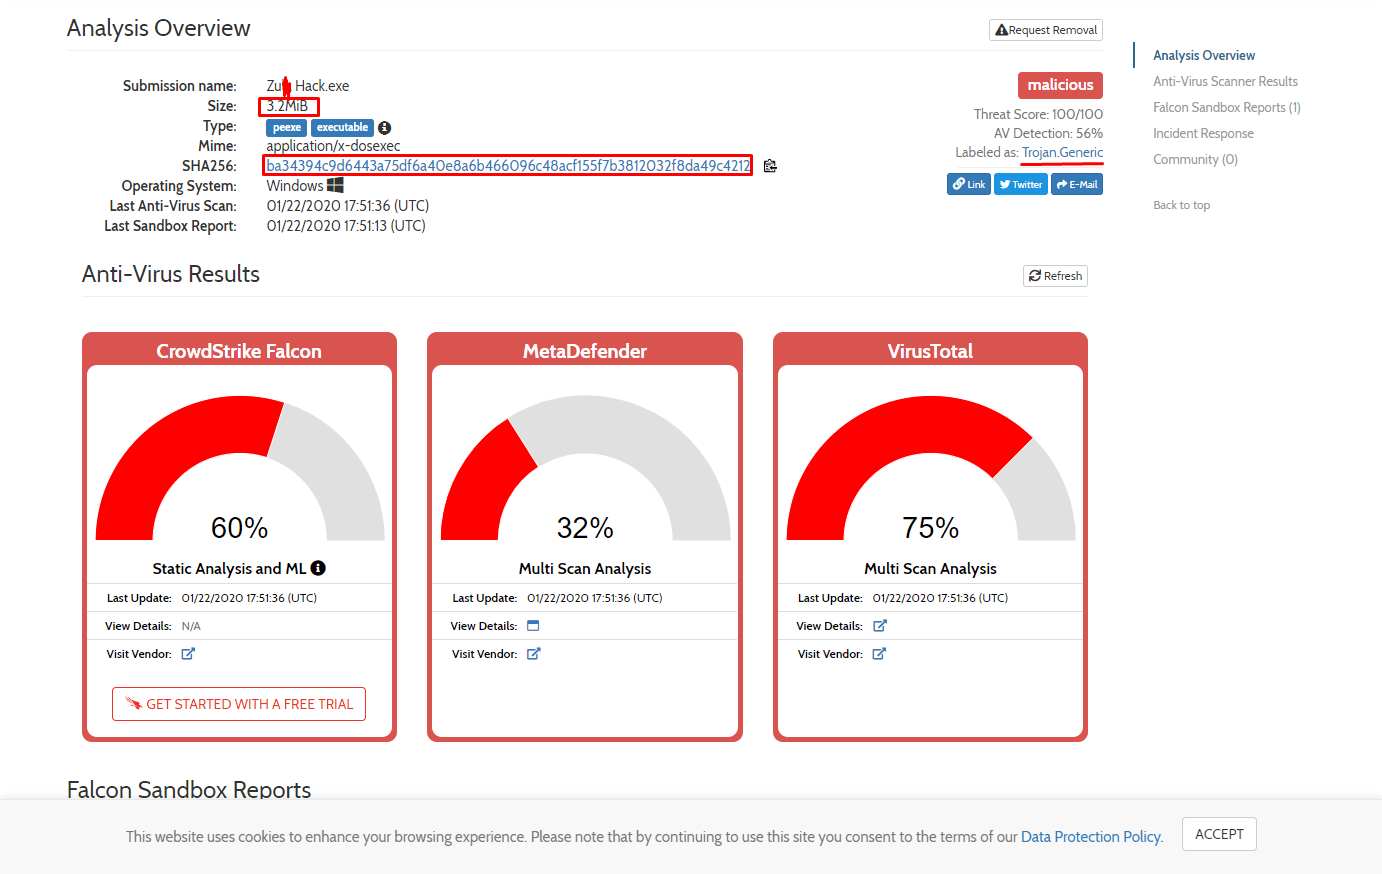The width and height of the screenshot is (1382, 874).
Task: Share the report on Twitter
Action: pyautogui.click(x=1021, y=184)
